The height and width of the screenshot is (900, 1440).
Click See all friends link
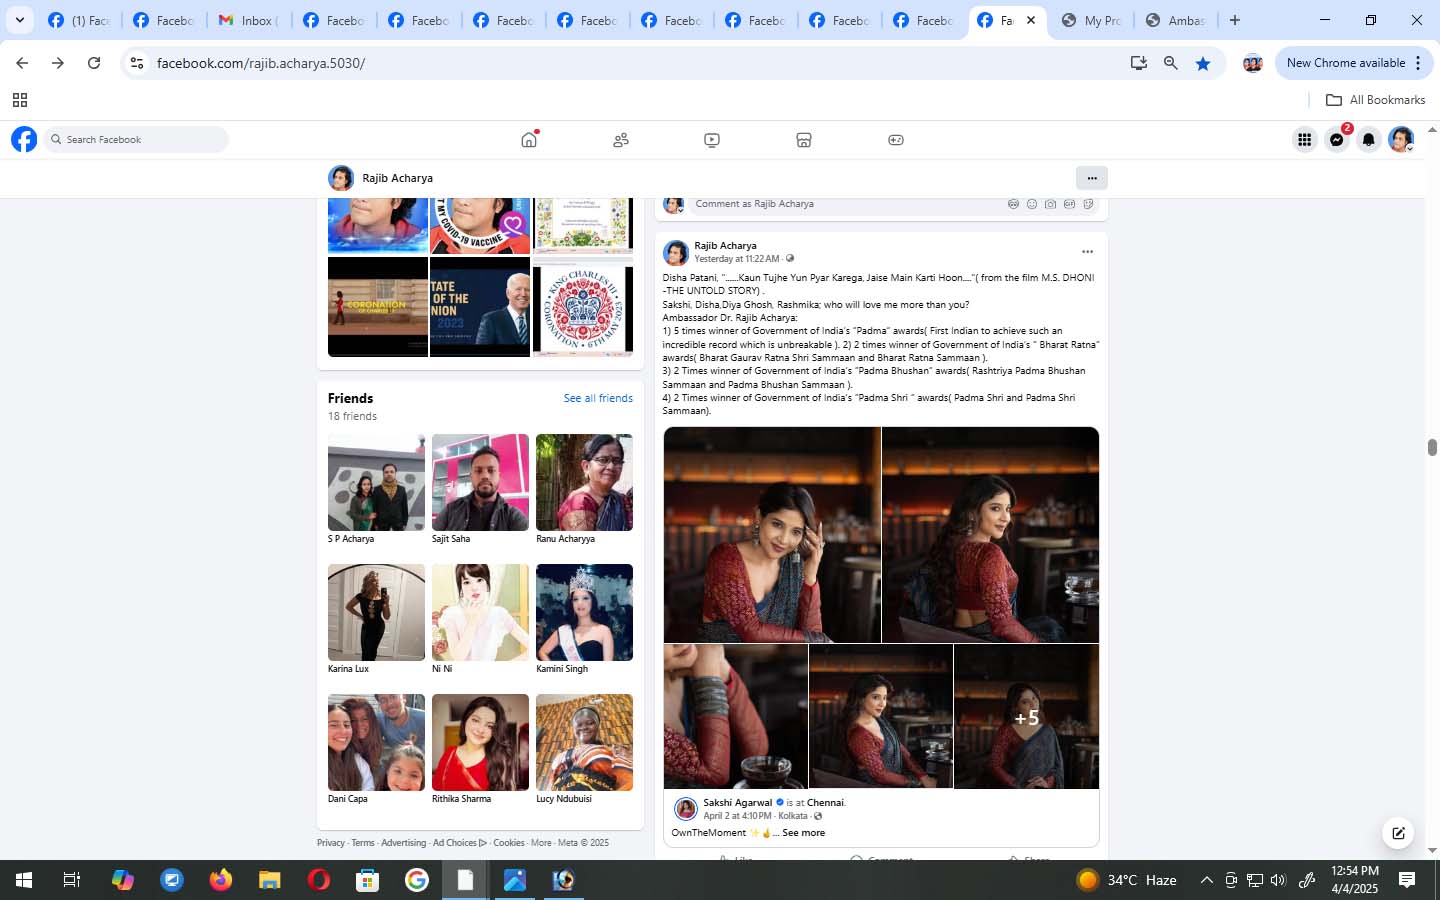click(x=598, y=398)
